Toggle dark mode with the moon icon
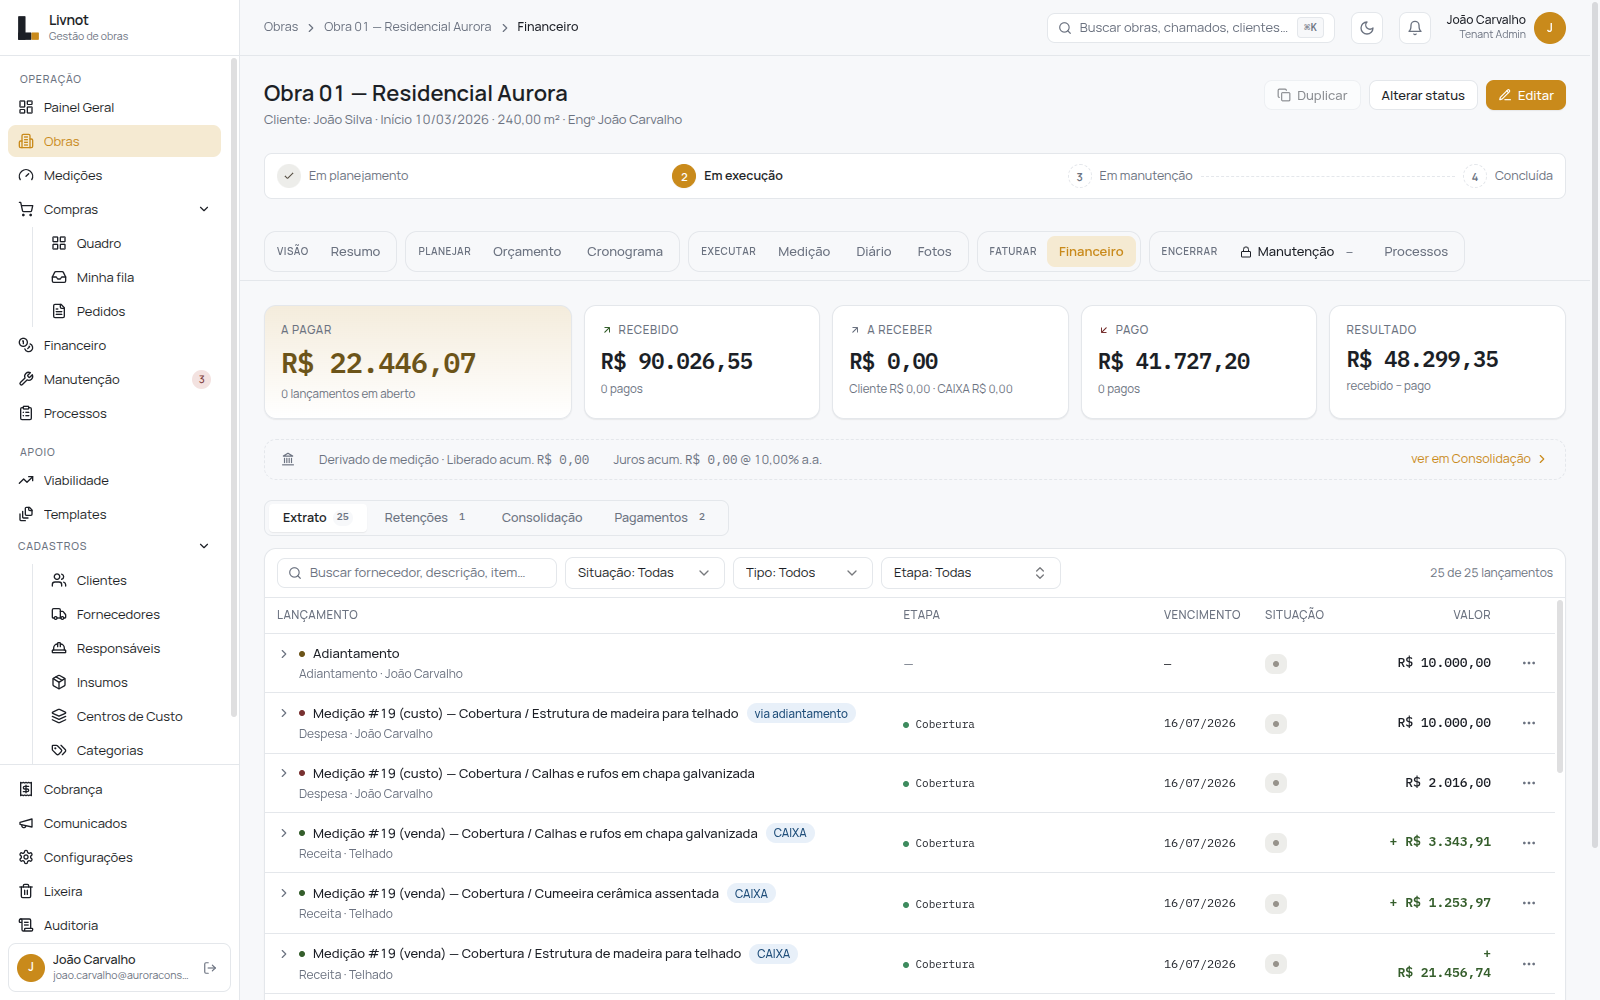The image size is (1600, 1000). [x=1367, y=28]
